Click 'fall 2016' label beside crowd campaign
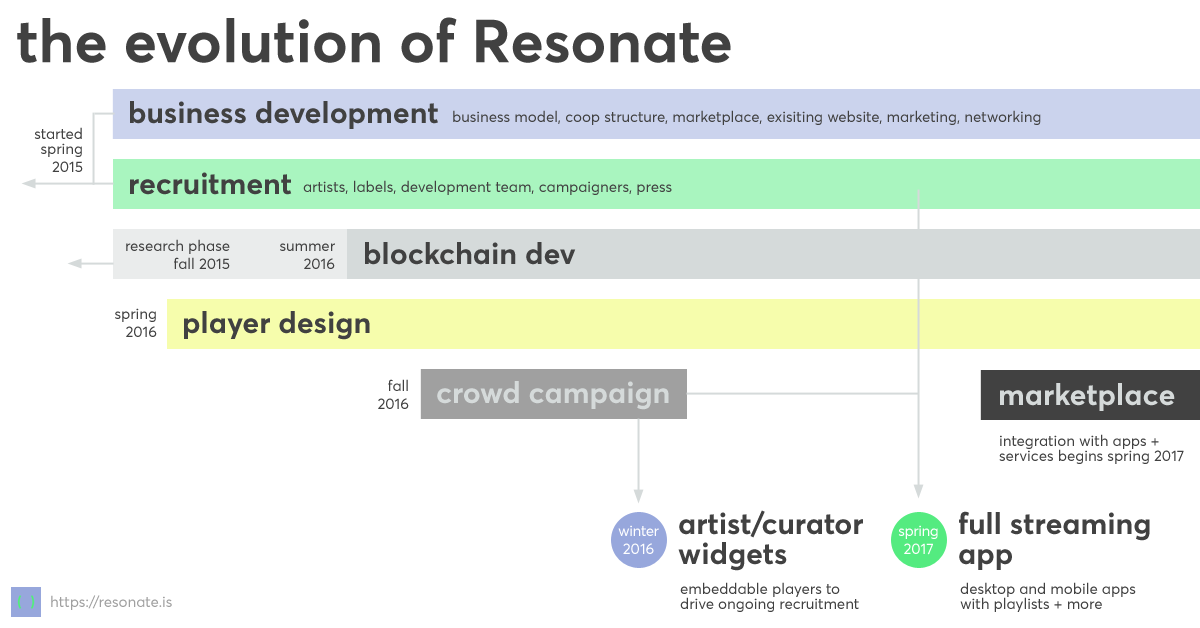1200x628 pixels. (x=393, y=395)
